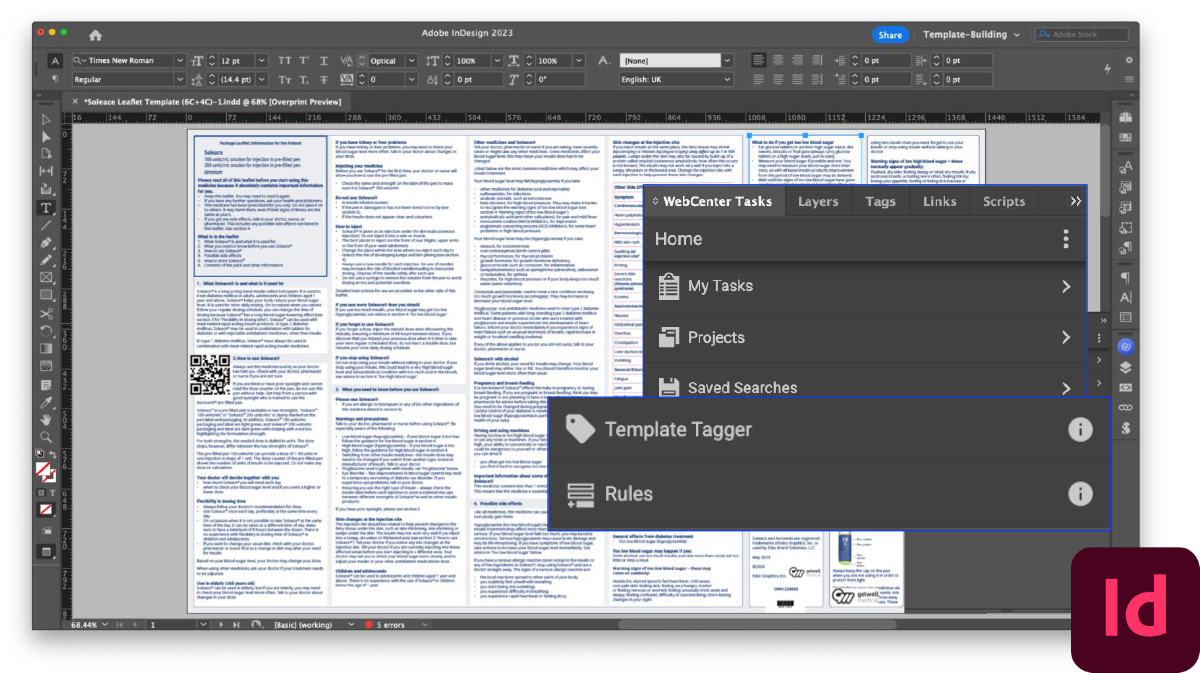
Task: Open the Regular font style dropdown
Action: (180, 79)
